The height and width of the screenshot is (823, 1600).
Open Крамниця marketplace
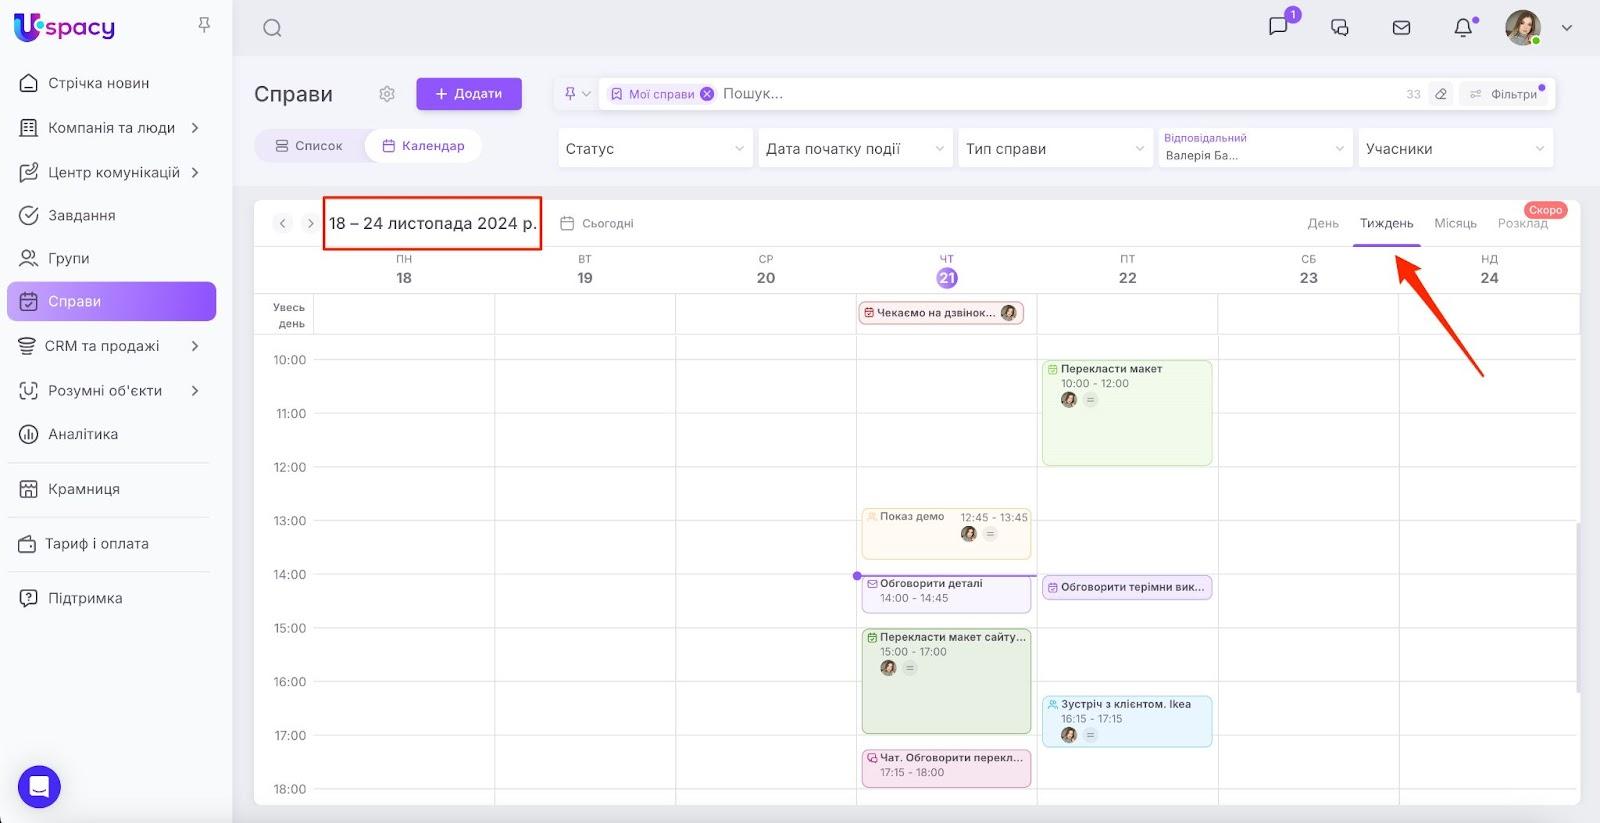pos(83,489)
